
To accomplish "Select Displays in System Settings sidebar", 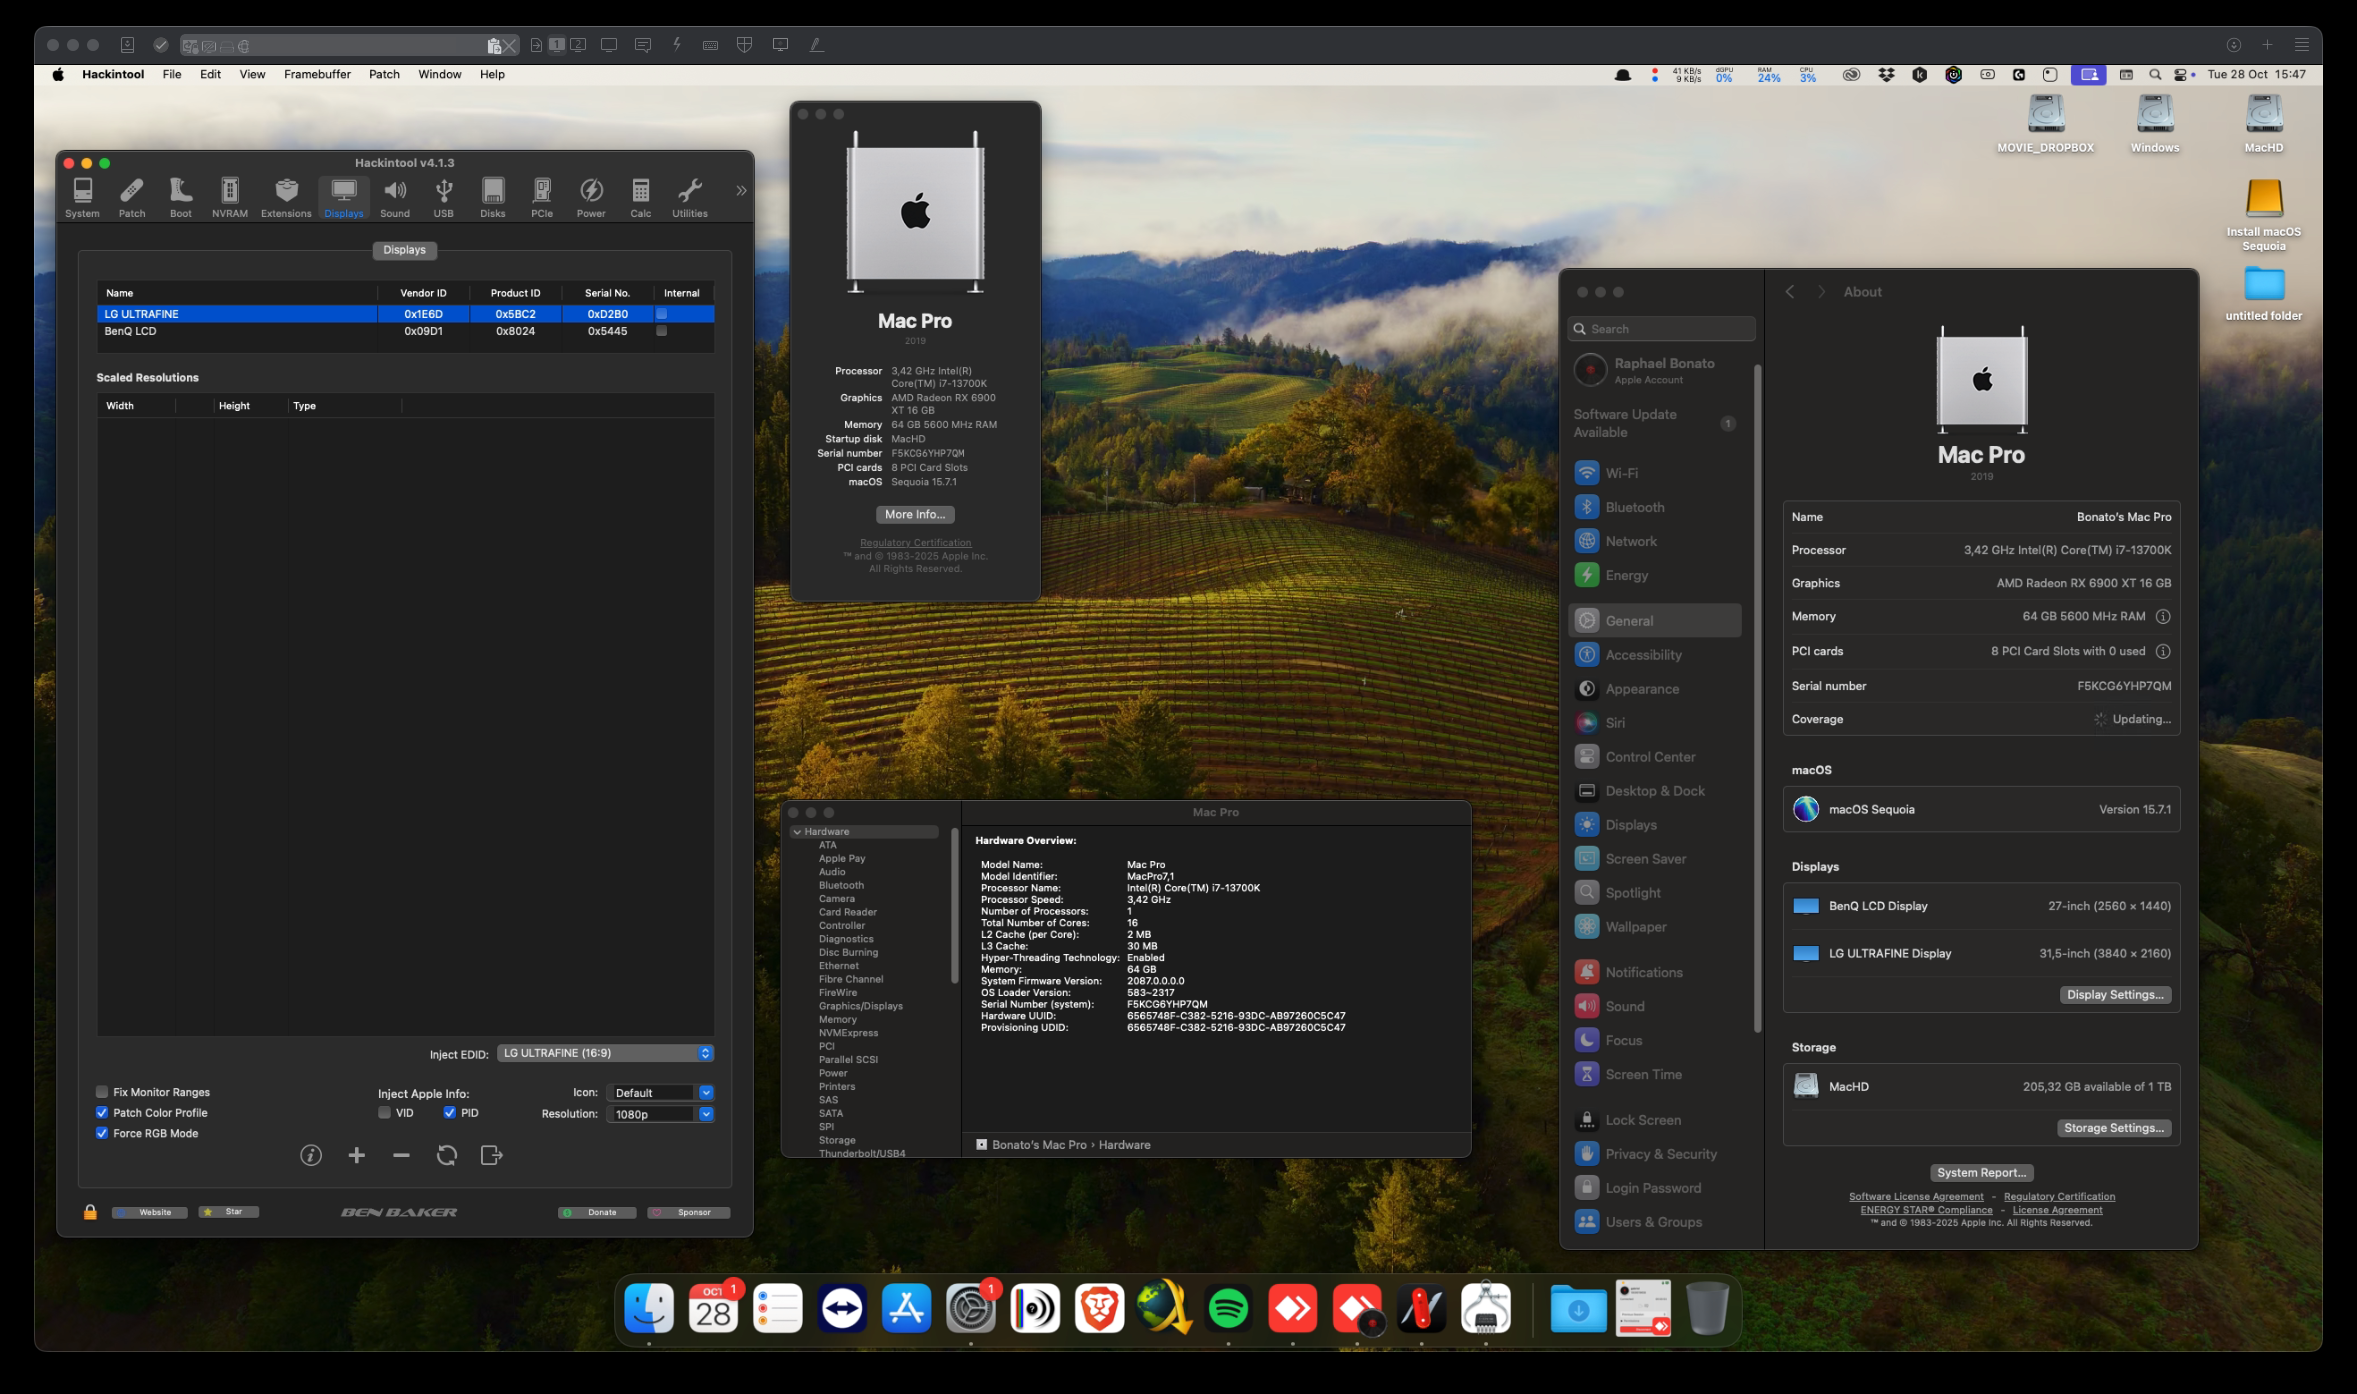I will [x=1631, y=825].
